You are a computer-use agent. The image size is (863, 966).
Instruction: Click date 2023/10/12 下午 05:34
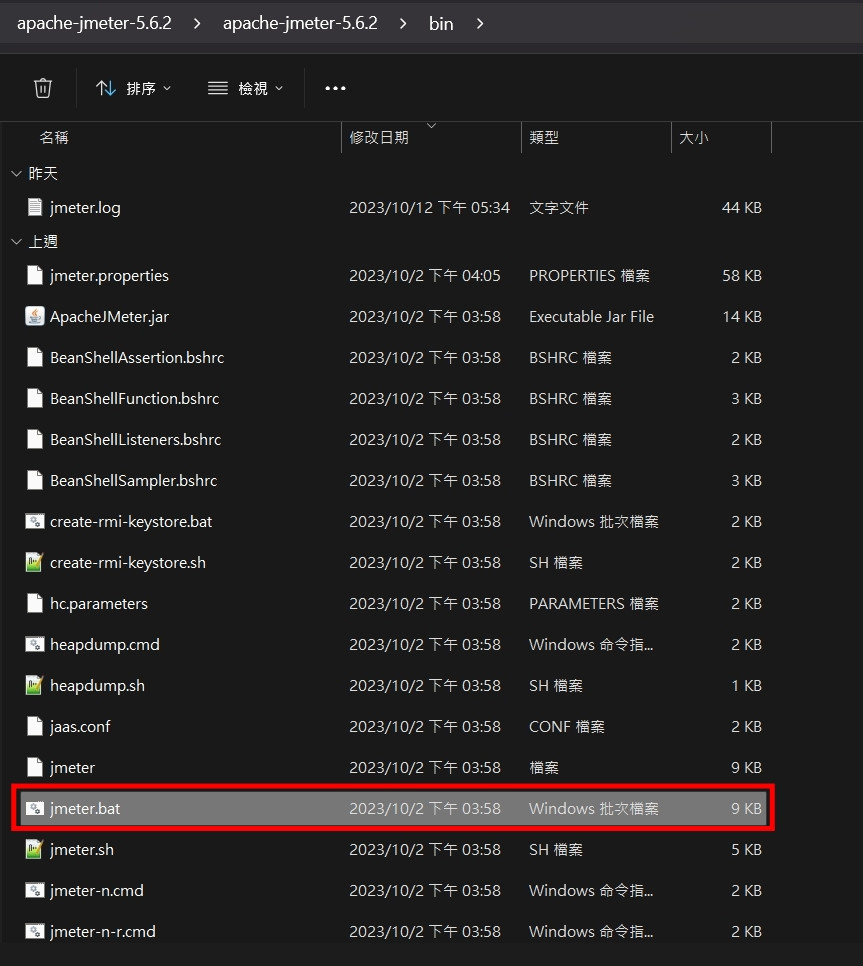tap(429, 208)
